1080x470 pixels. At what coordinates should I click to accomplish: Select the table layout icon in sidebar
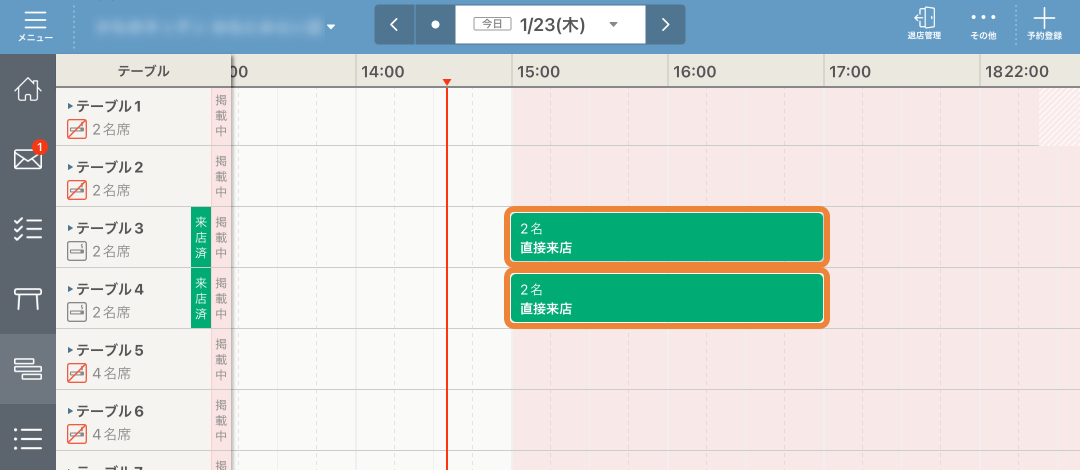pos(28,298)
